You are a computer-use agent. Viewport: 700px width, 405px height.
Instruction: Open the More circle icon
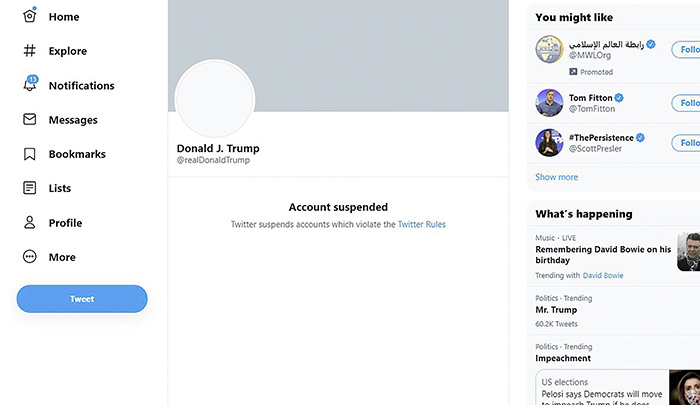point(29,257)
